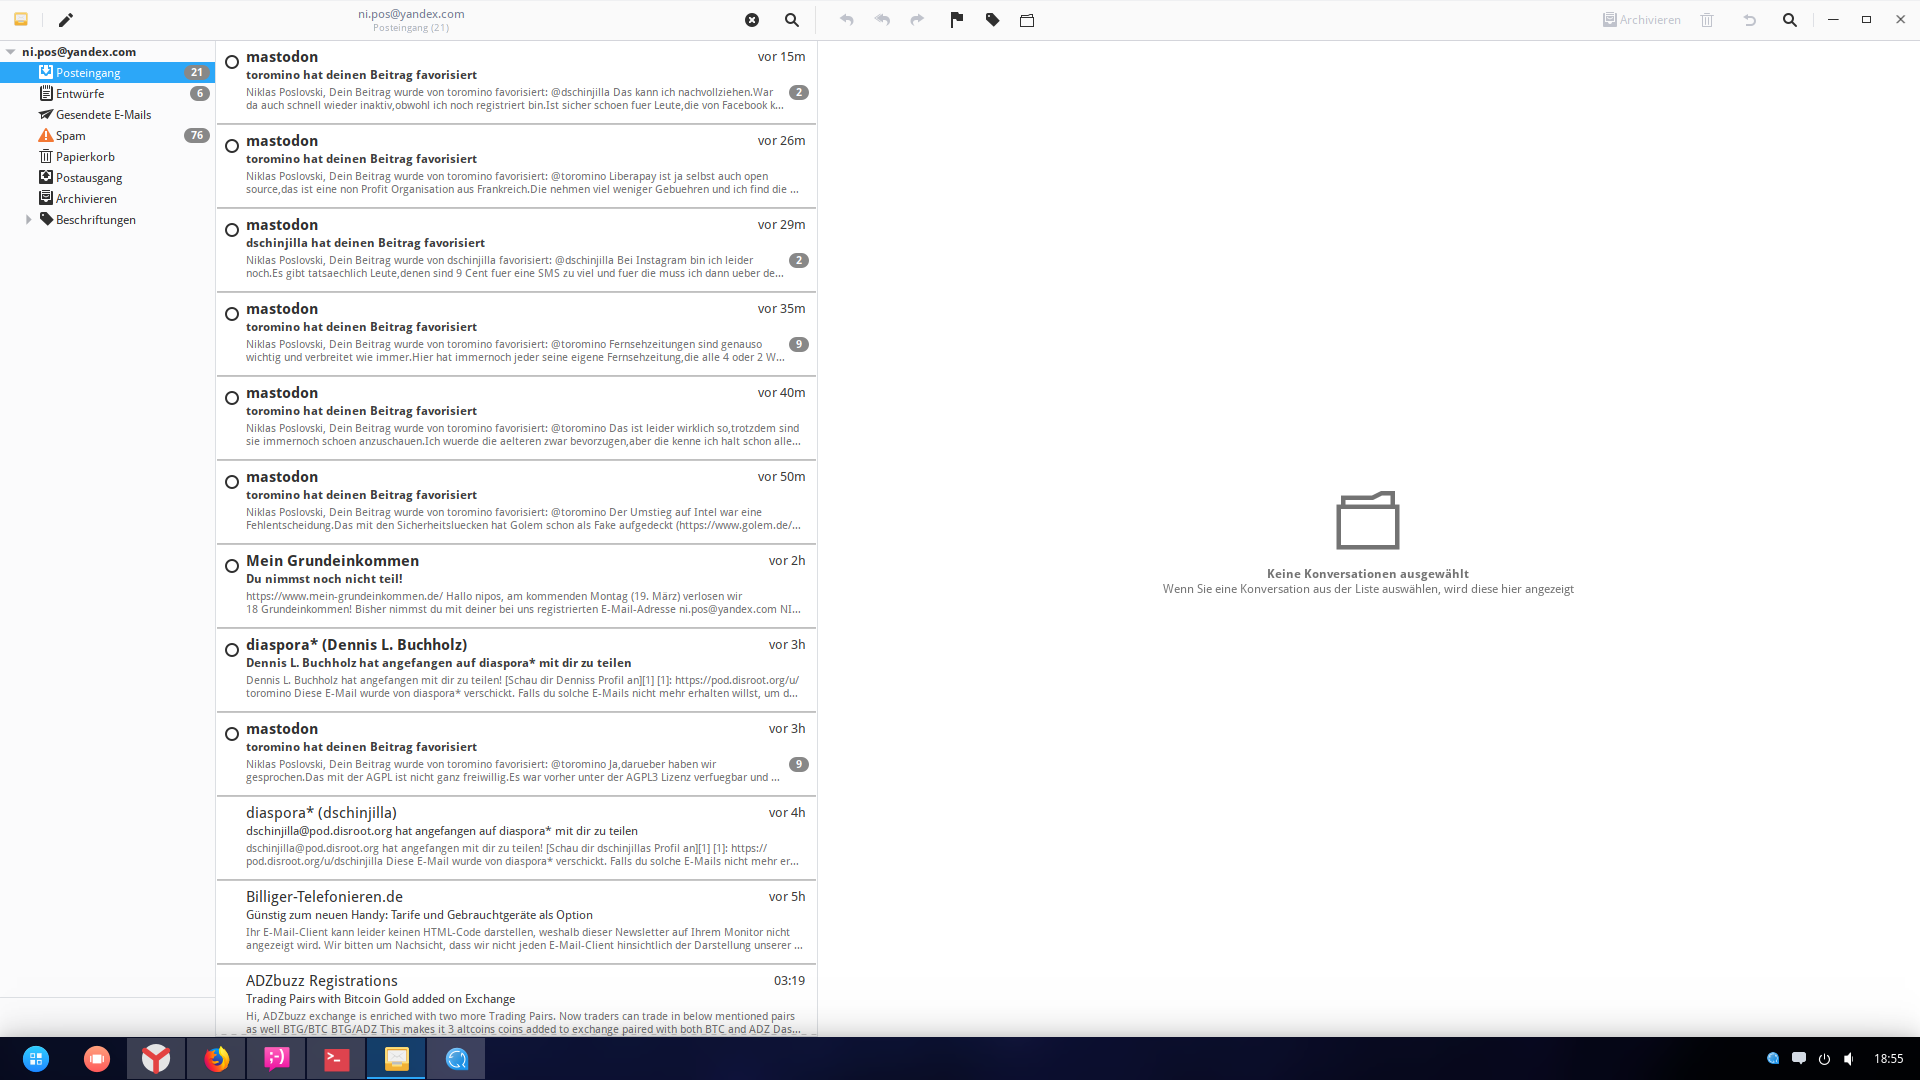
Task: Expand the Beschriftungen labels tree
Action: coord(28,220)
